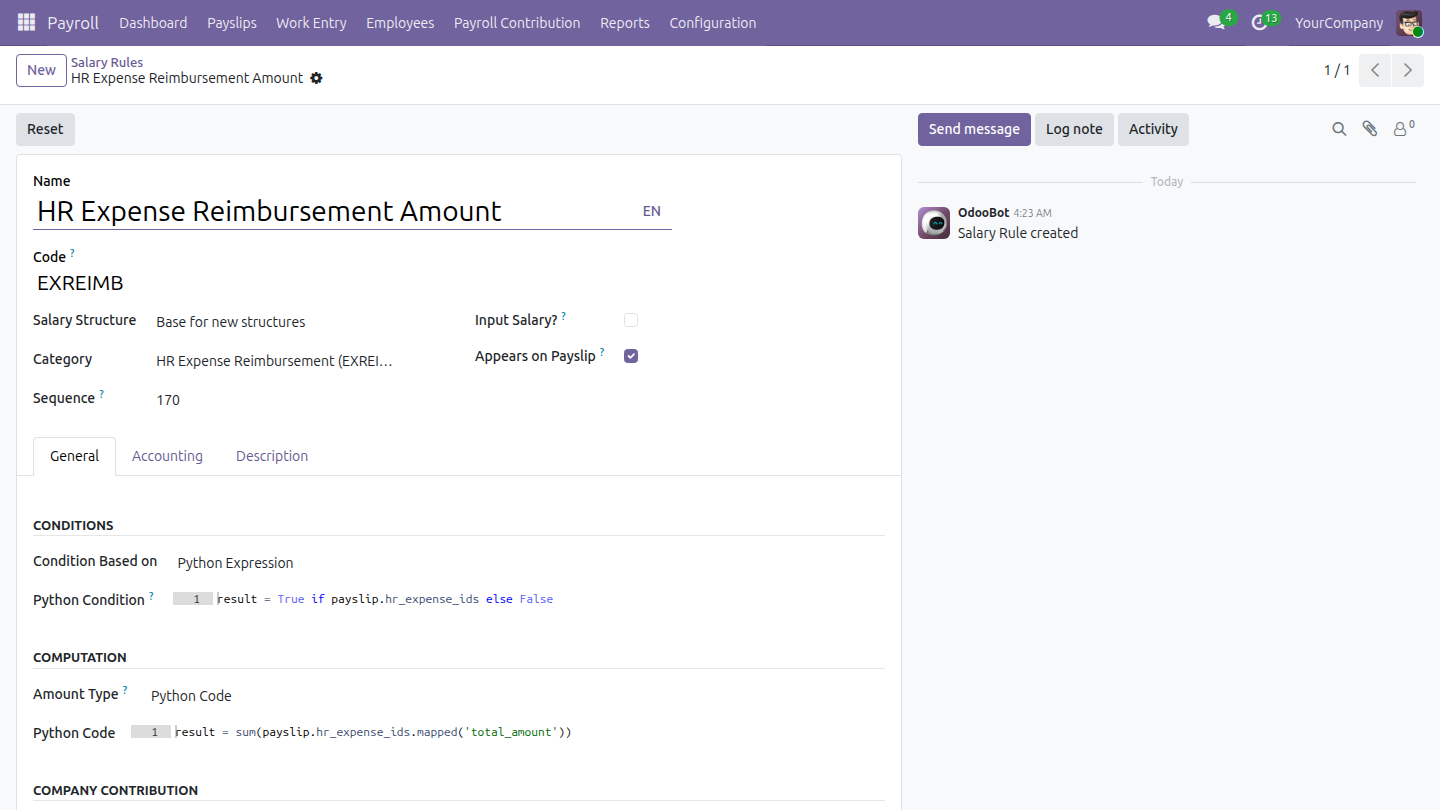Open the conversations message icon
This screenshot has width=1440, height=810.
[1216, 22]
